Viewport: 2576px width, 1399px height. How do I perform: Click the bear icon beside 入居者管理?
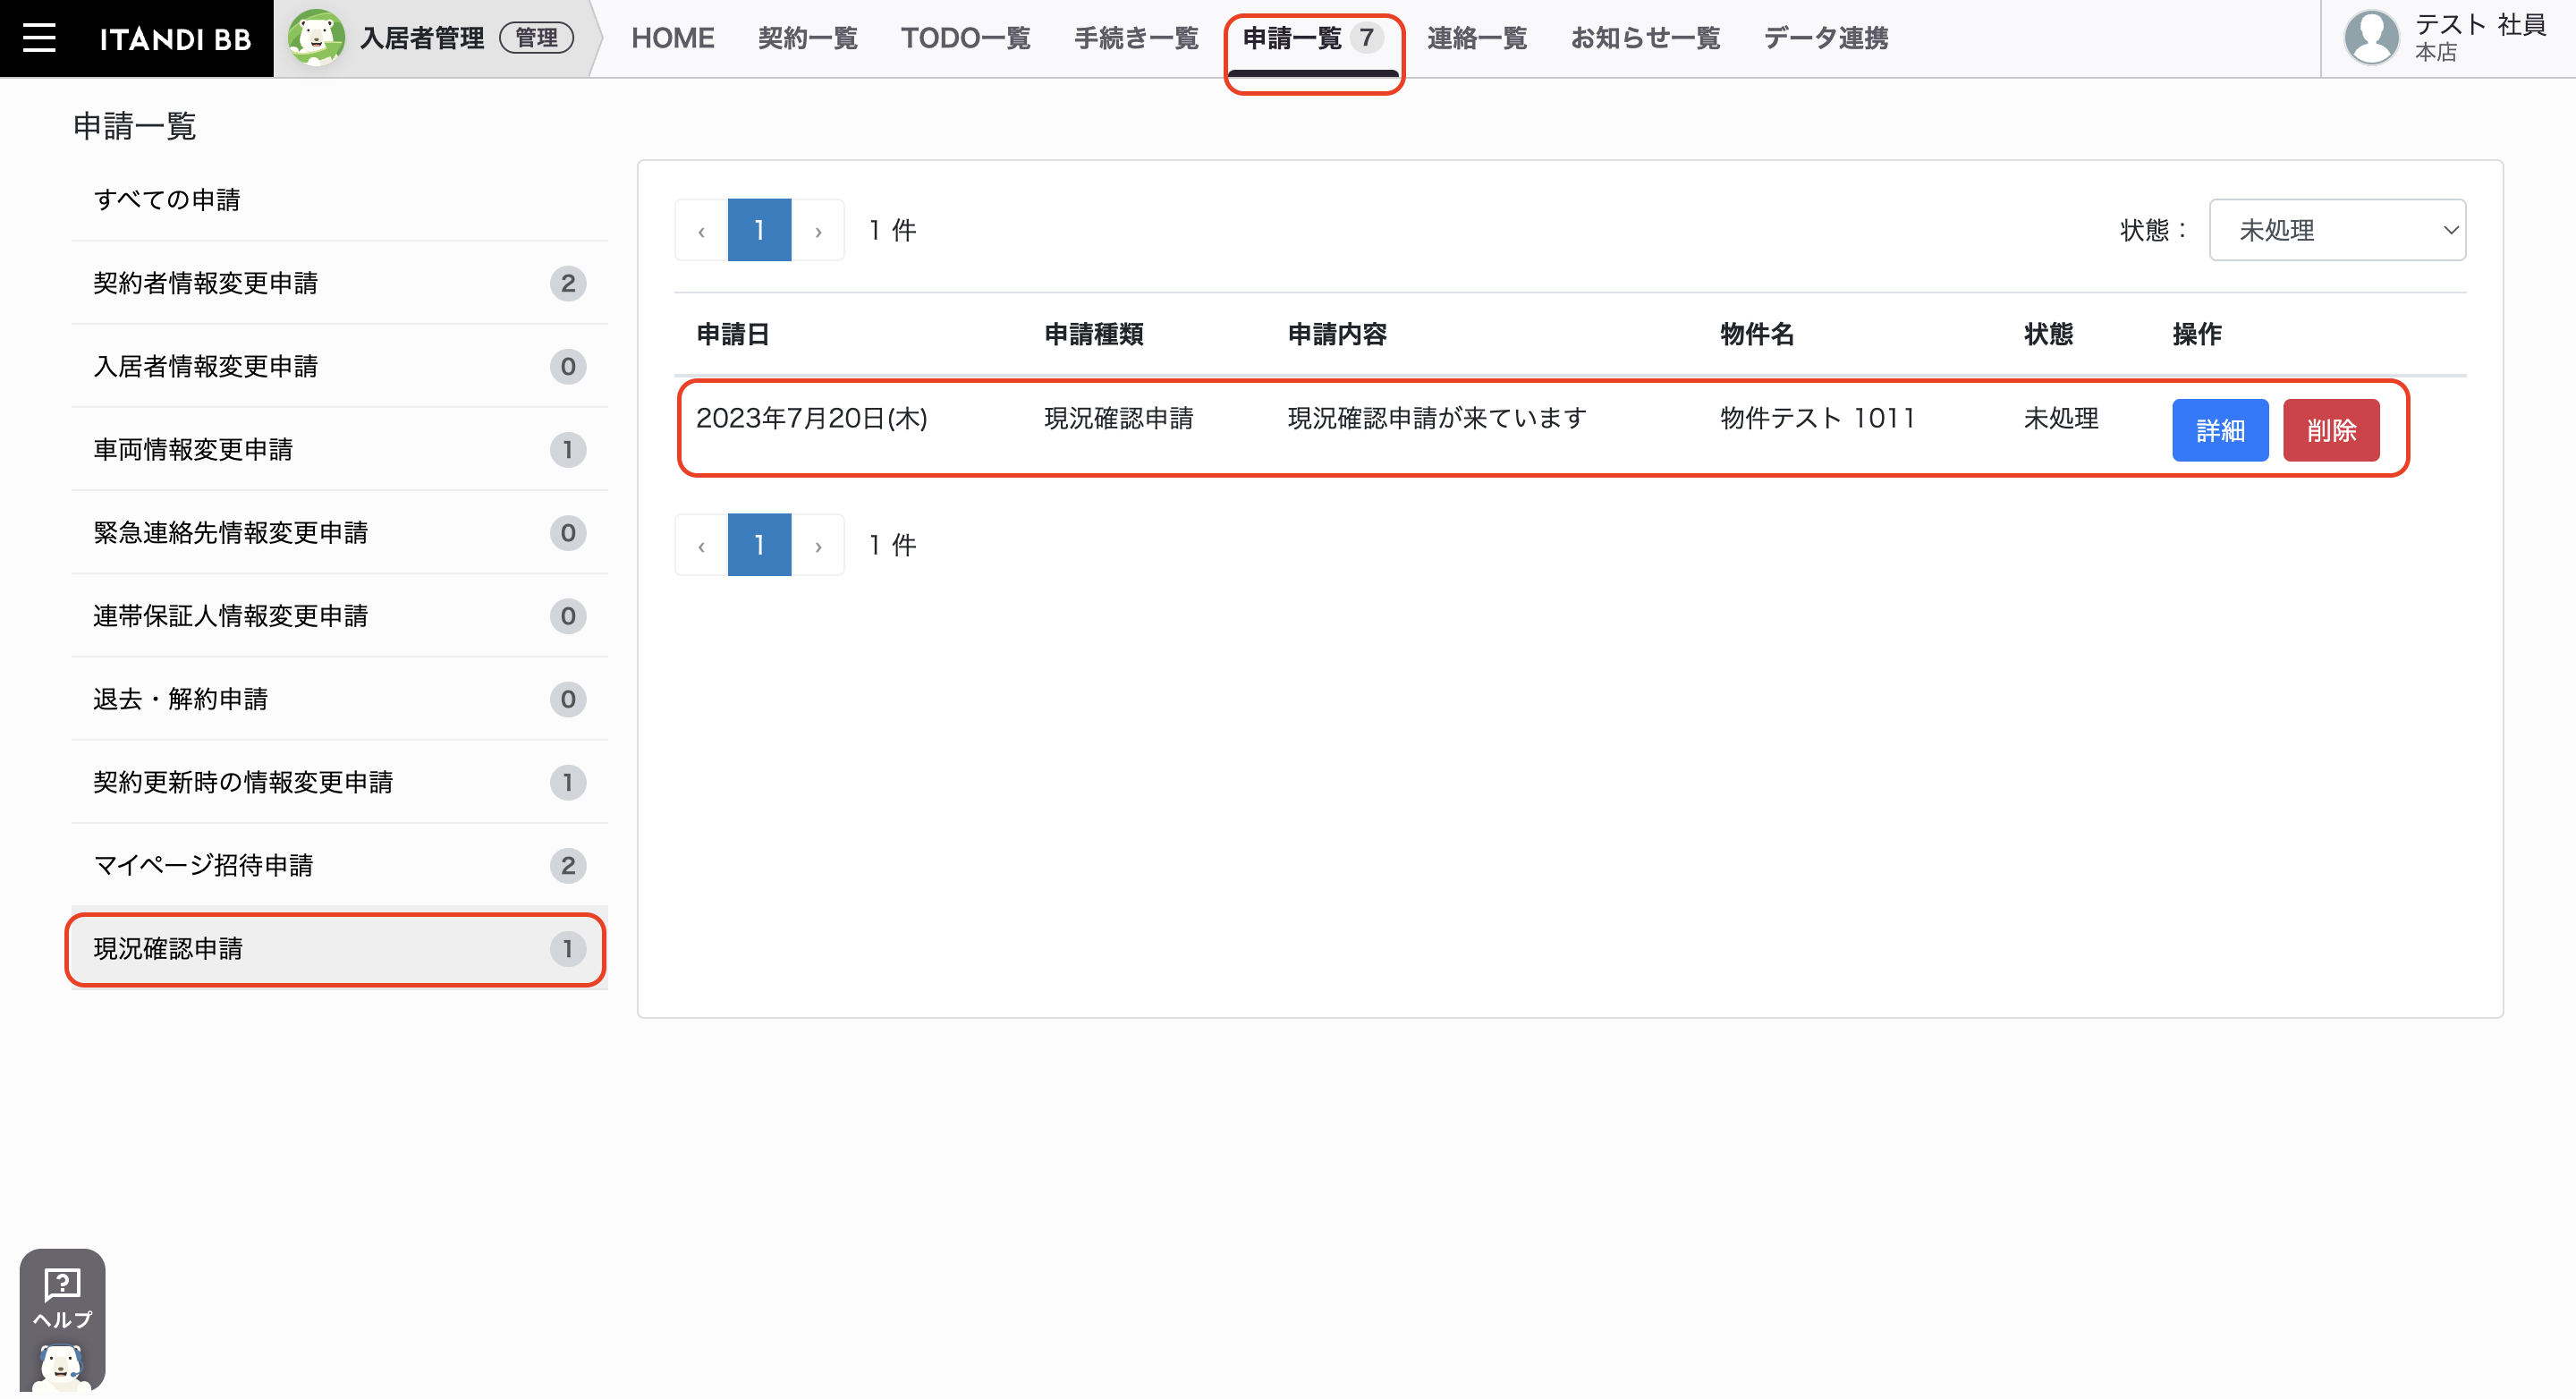point(316,38)
